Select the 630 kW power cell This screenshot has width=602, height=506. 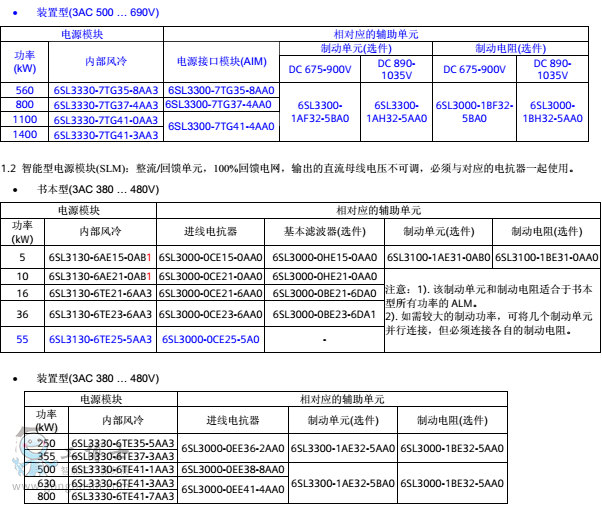(46, 483)
